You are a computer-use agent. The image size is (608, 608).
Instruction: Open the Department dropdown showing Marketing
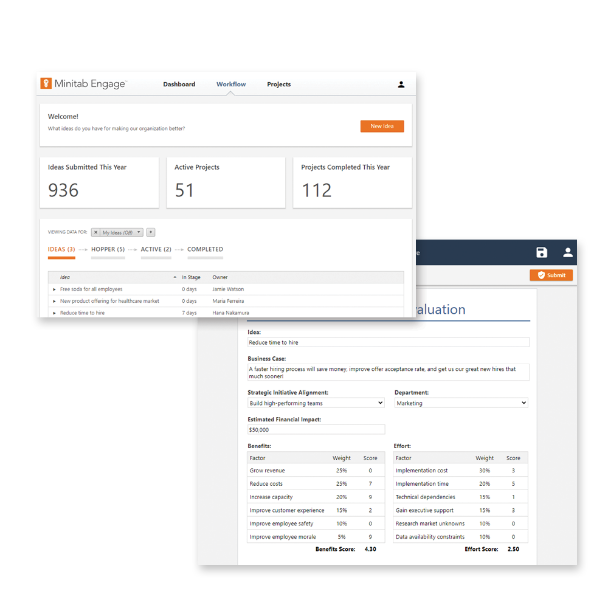[x=461, y=403]
